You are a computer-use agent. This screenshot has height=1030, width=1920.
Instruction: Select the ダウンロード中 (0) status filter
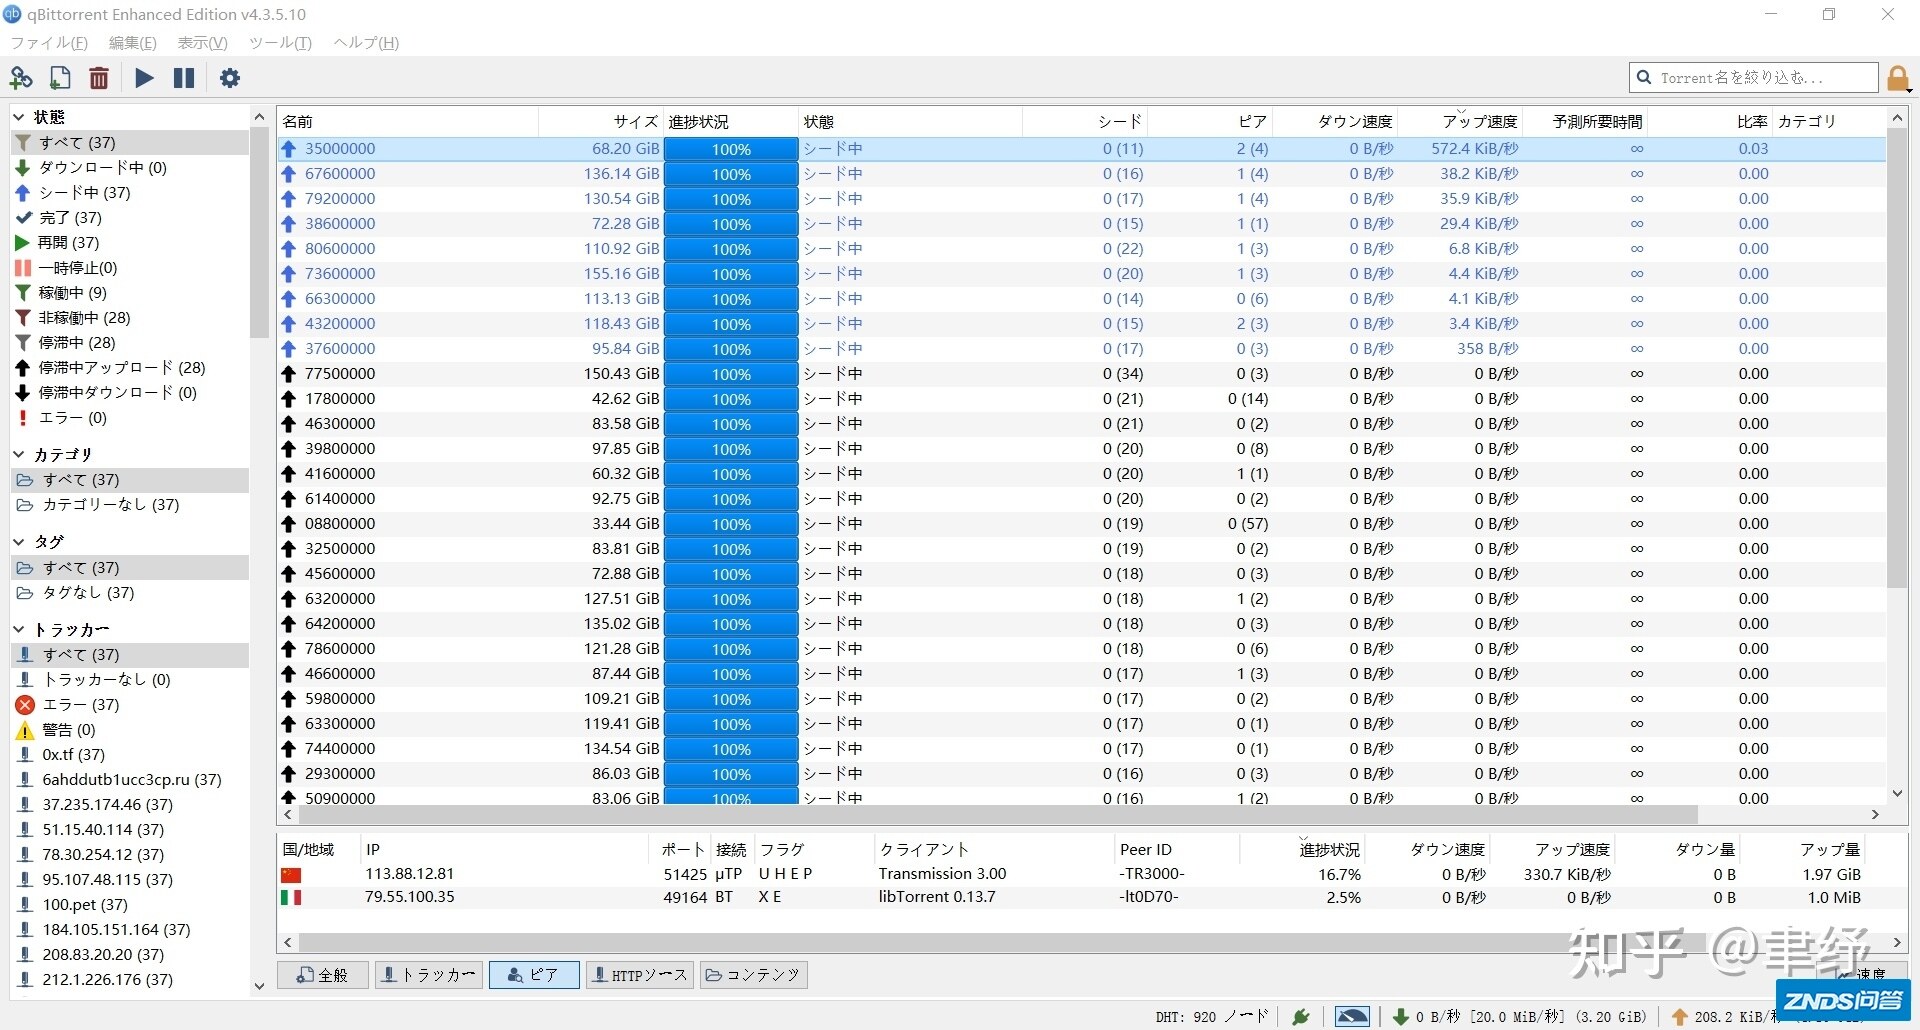[130, 168]
